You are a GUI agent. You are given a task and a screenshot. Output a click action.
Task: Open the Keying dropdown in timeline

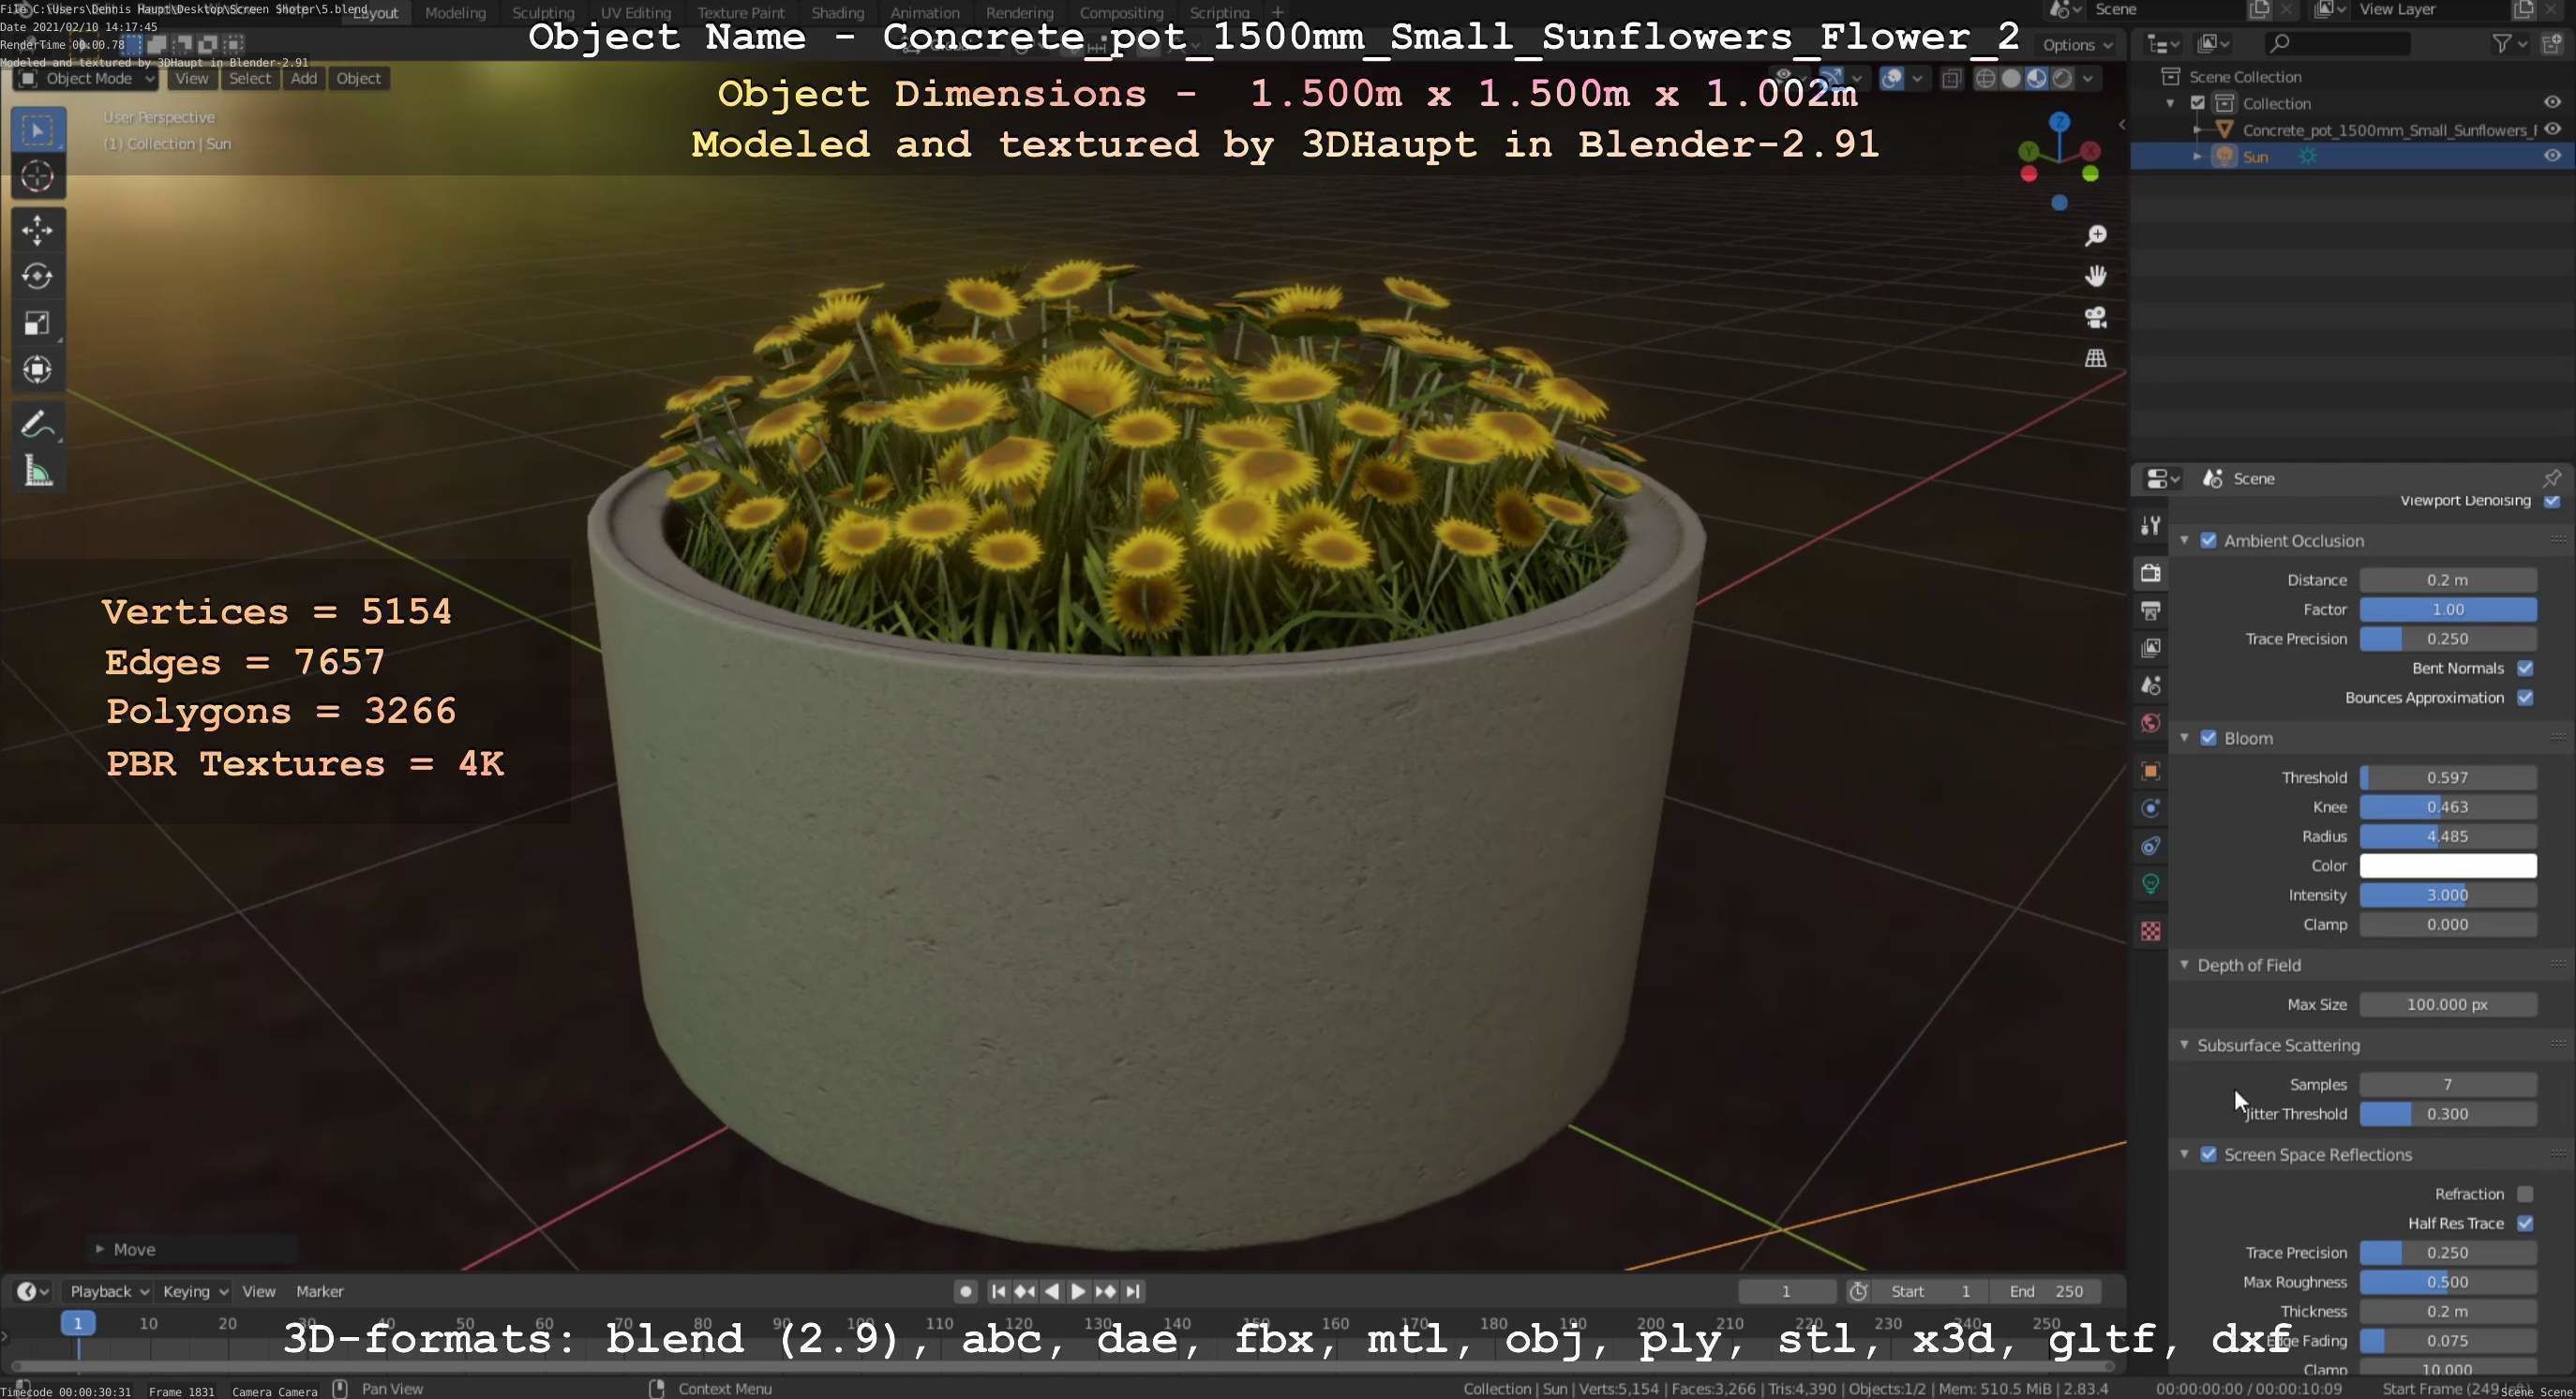point(194,1291)
